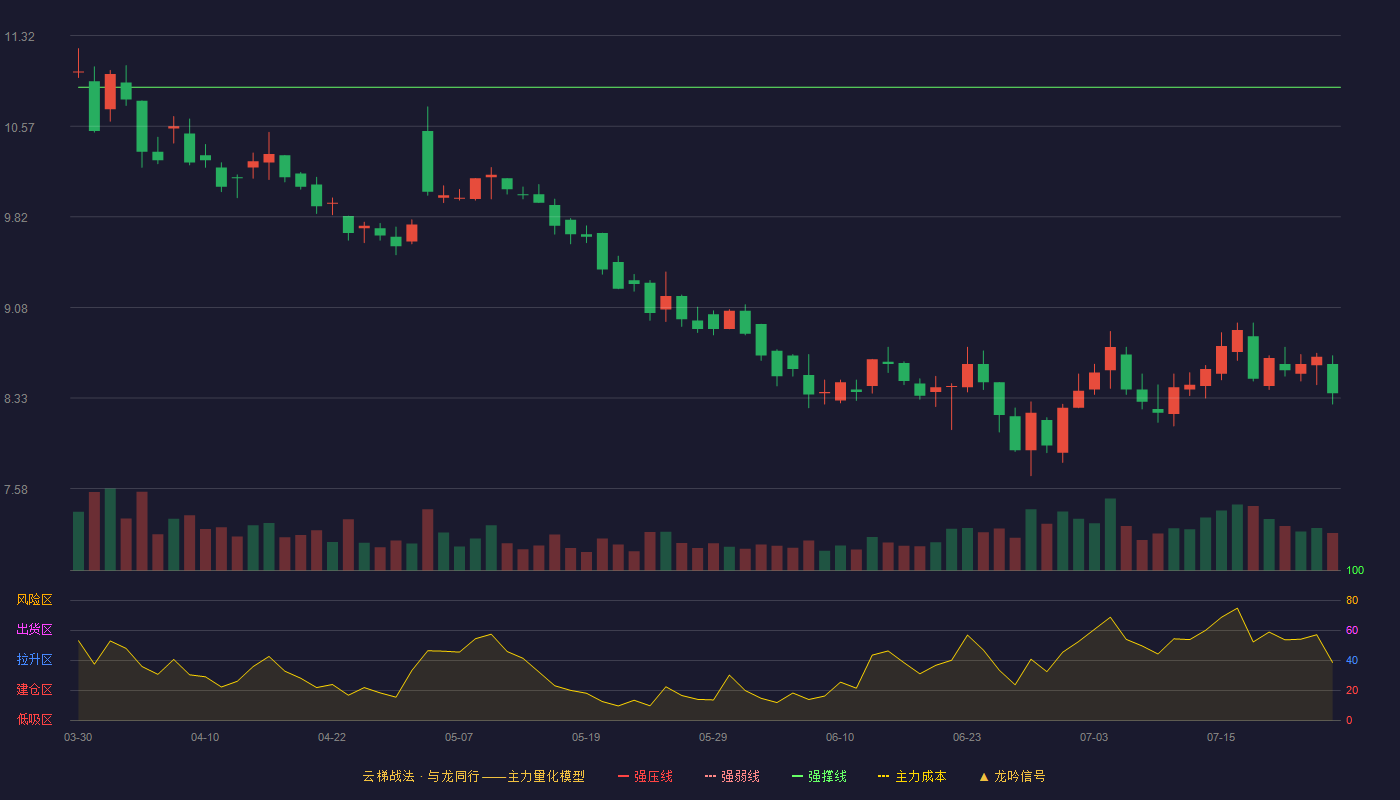Click the 9.08 price axis label
The height and width of the screenshot is (800, 1400).
(16, 309)
